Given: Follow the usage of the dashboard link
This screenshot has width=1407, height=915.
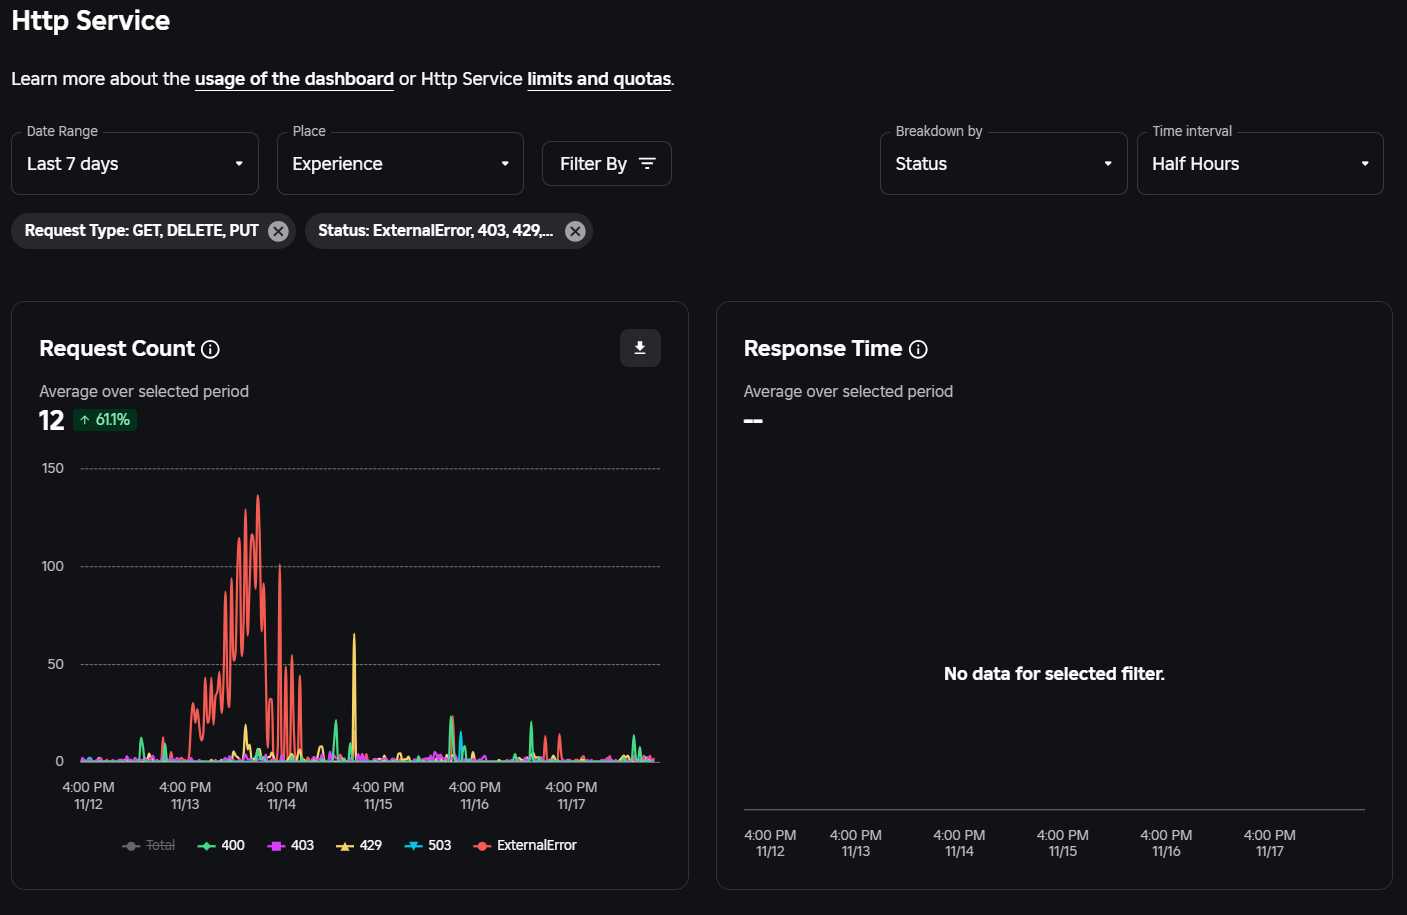Looking at the screenshot, I should coord(293,79).
